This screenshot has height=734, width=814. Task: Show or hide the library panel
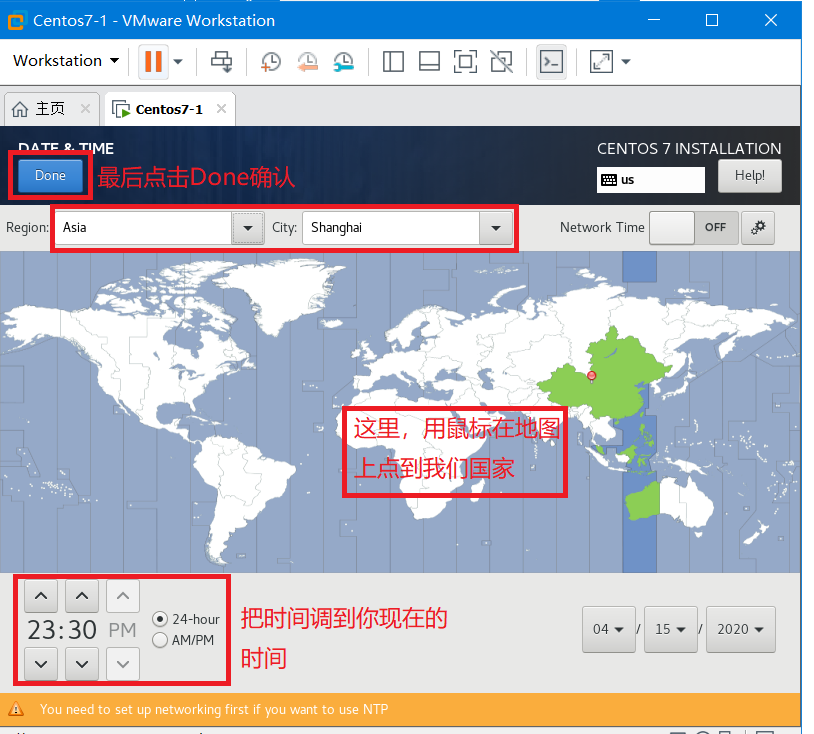[x=393, y=61]
